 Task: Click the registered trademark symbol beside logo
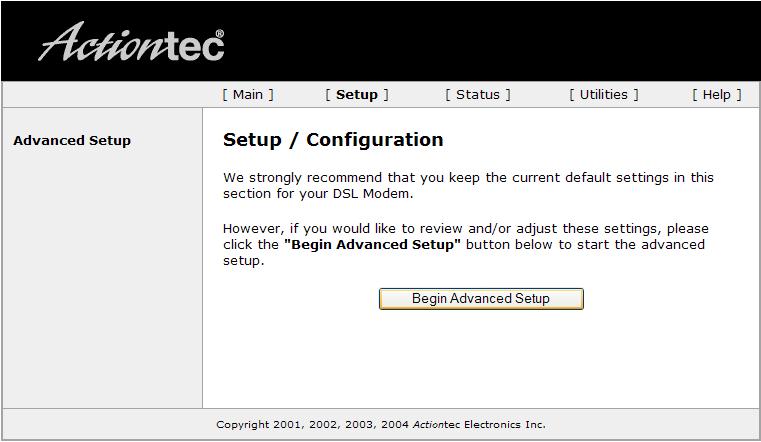(x=219, y=33)
